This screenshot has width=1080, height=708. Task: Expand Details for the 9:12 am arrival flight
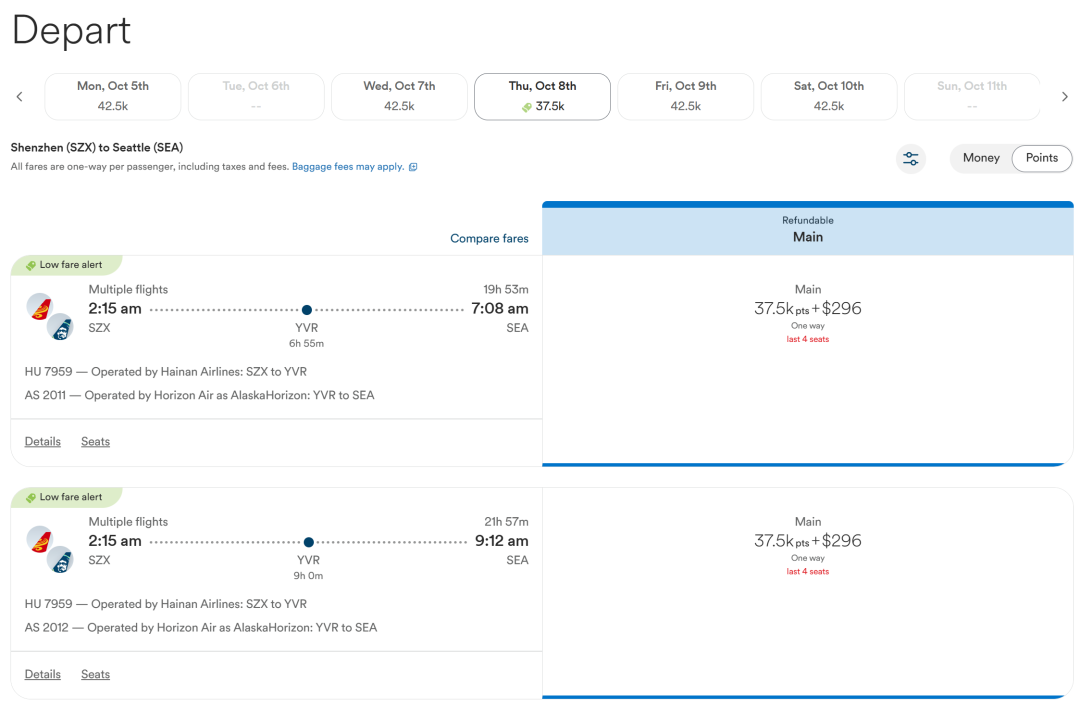43,674
